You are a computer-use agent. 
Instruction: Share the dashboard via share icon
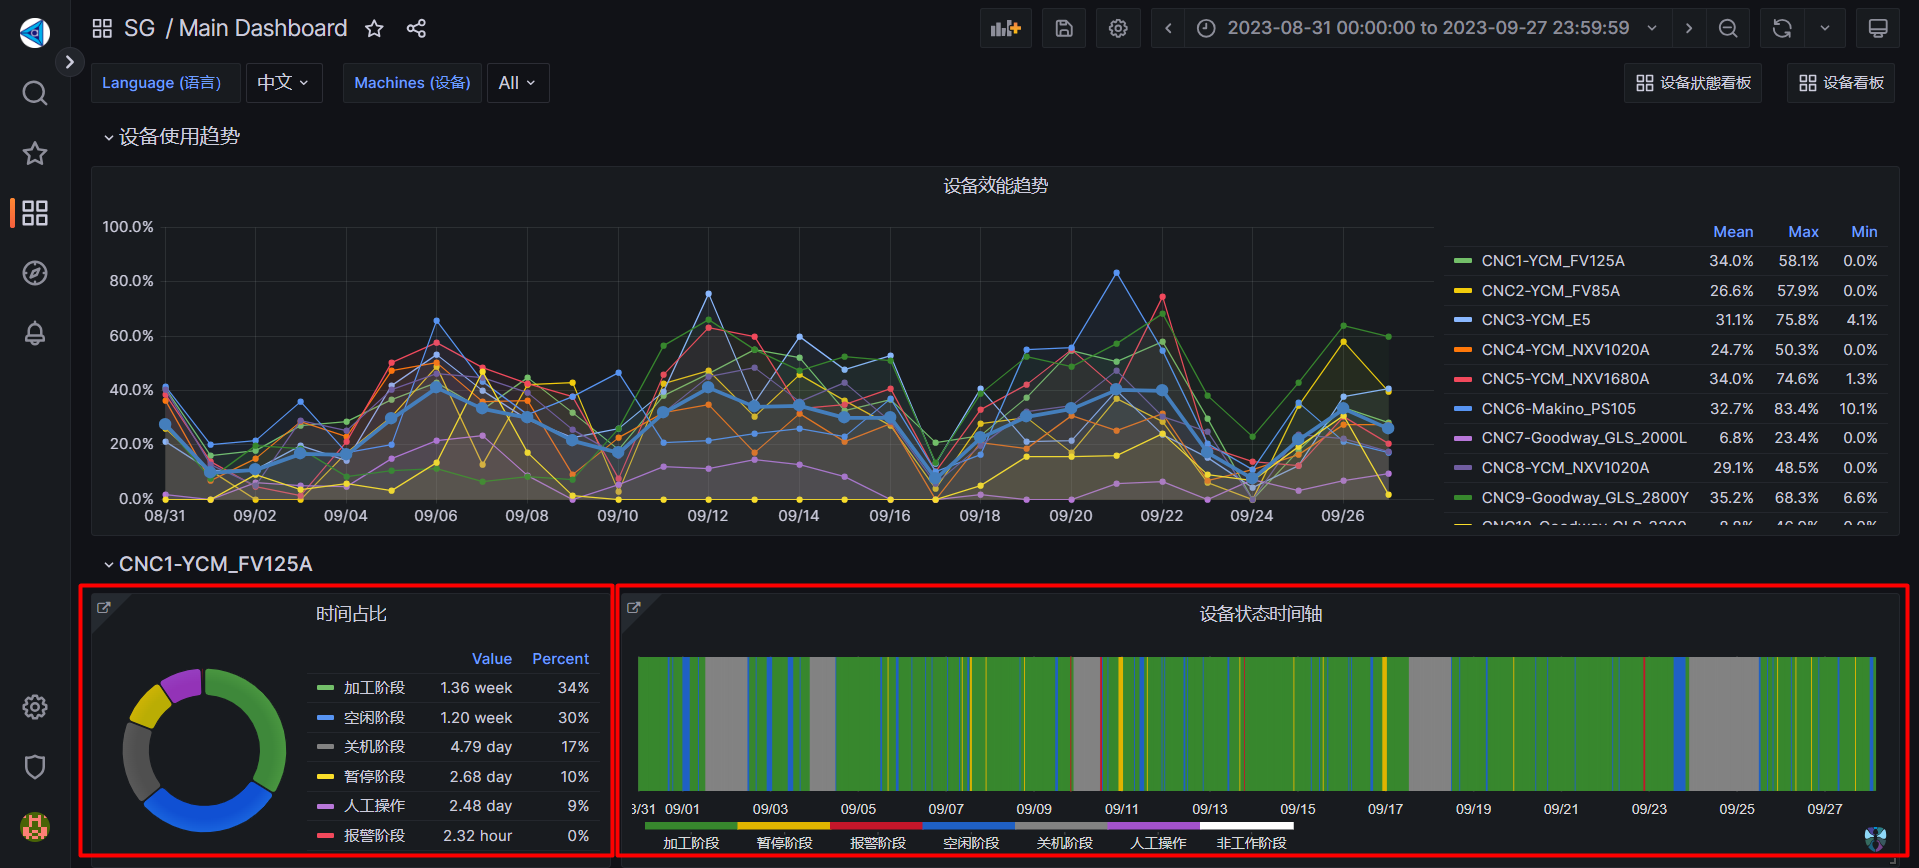tap(416, 28)
